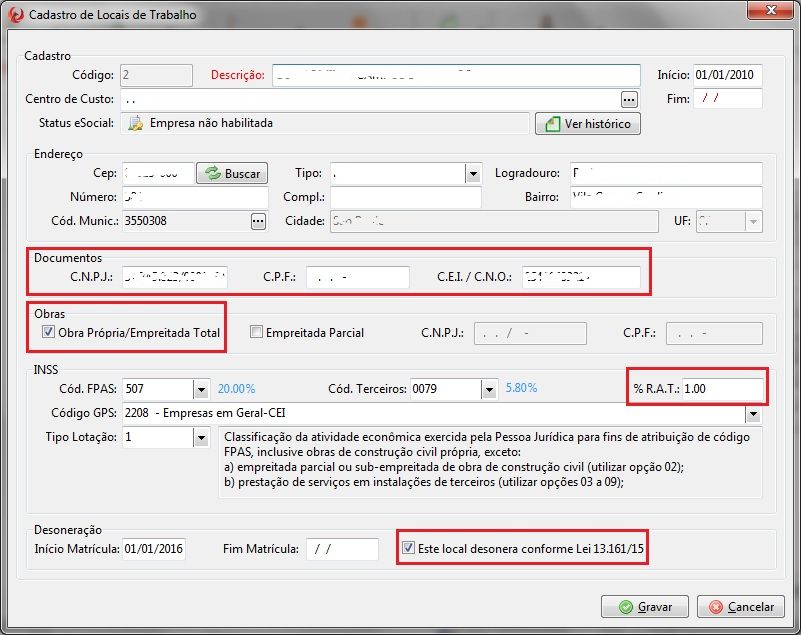Click Buscar to search the Cep
Viewport: 801px width, 635px height.
232,173
